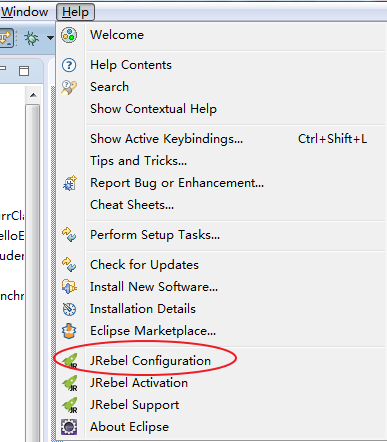
Task: Select Welcome from Help menu
Action: [117, 35]
